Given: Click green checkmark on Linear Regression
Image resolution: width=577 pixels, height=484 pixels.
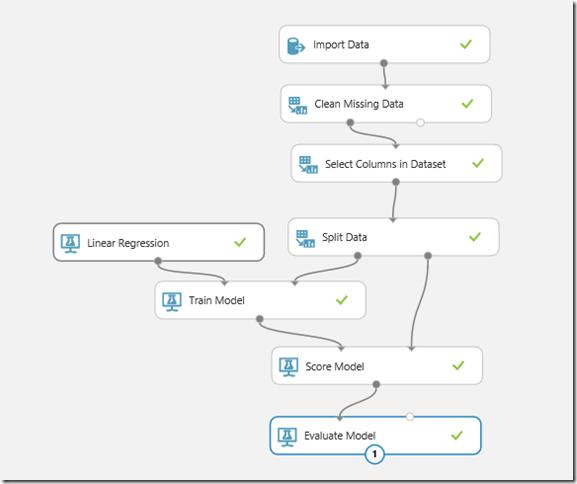Looking at the screenshot, I should 240,242.
